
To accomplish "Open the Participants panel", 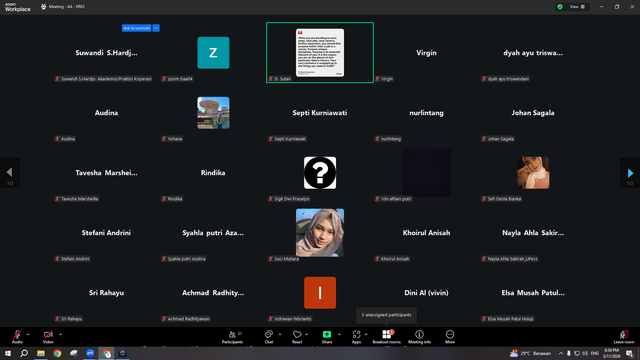I will 232,337.
